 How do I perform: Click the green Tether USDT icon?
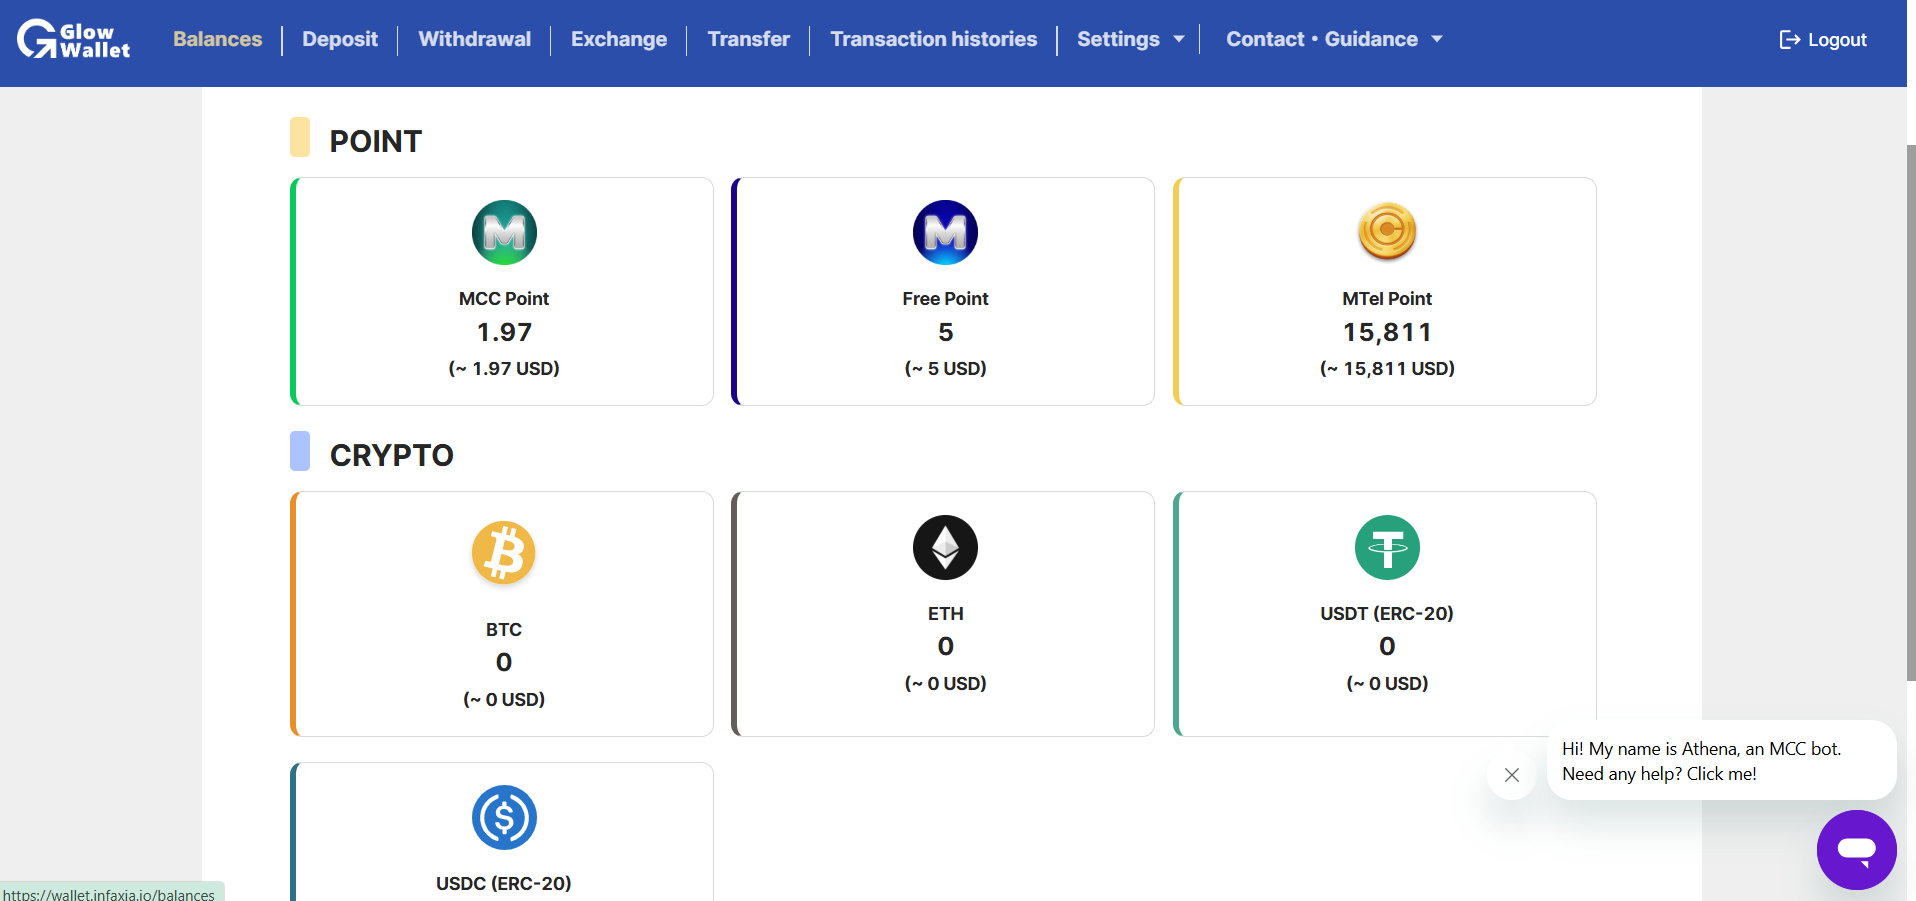1387,548
